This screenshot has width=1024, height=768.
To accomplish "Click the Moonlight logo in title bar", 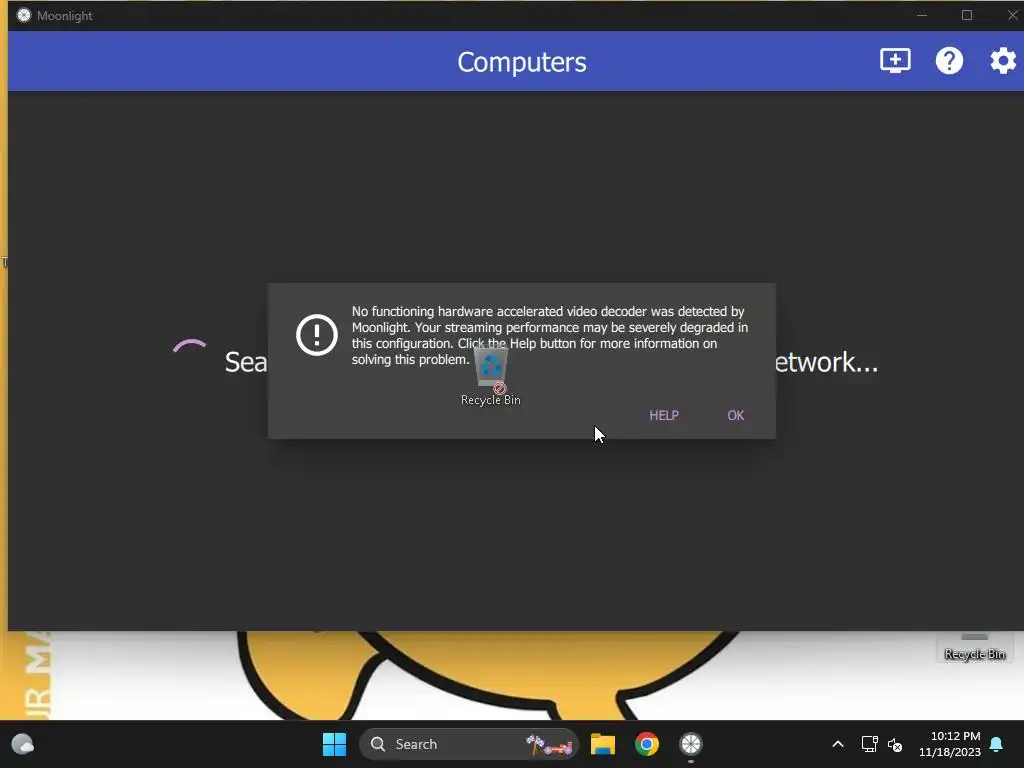I will [24, 15].
